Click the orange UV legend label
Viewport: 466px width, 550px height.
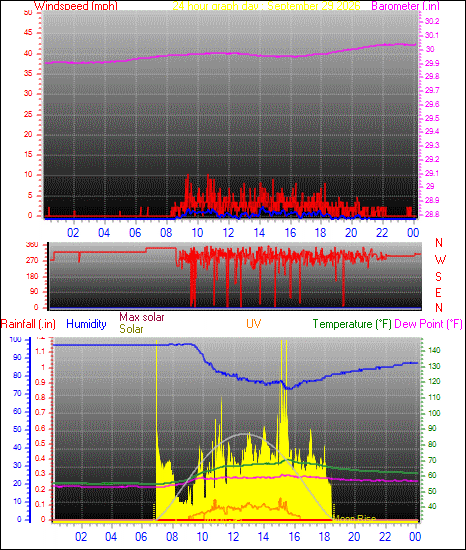tap(253, 323)
